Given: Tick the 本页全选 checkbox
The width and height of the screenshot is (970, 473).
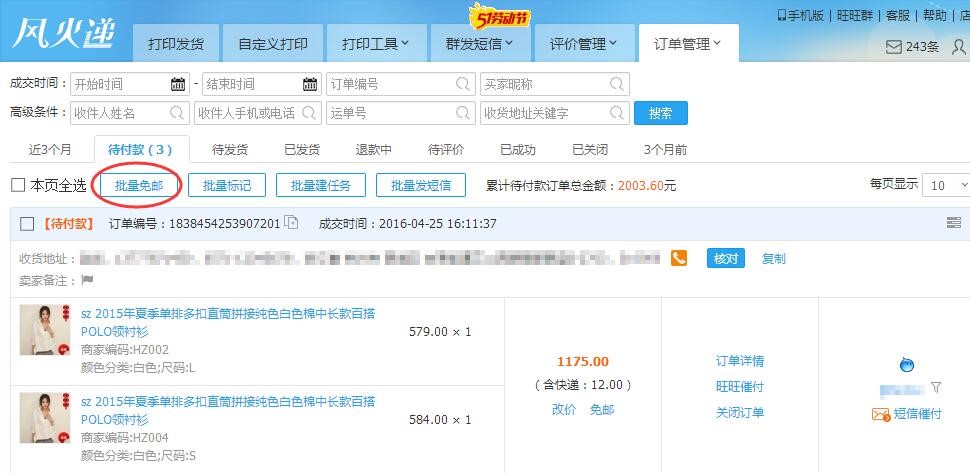Looking at the screenshot, I should 19,185.
